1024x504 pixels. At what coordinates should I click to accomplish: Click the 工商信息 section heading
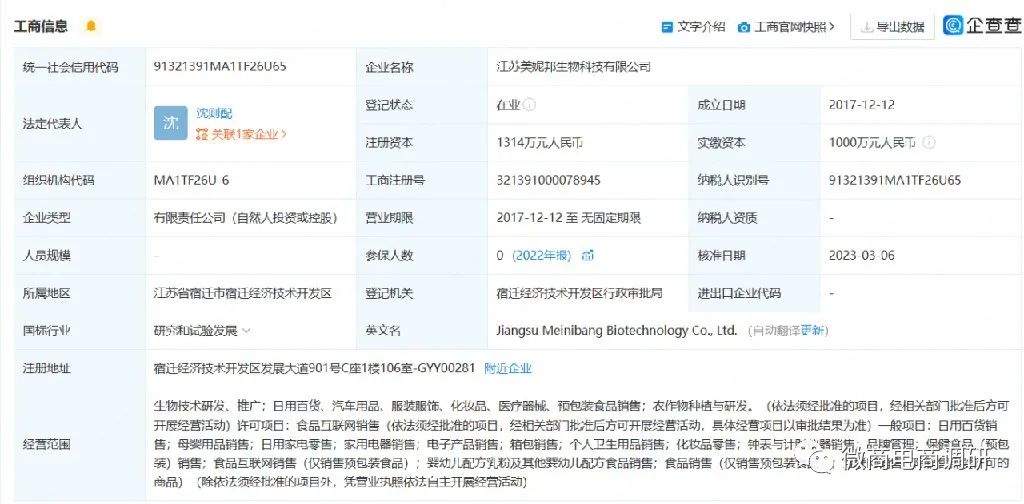click(x=40, y=27)
